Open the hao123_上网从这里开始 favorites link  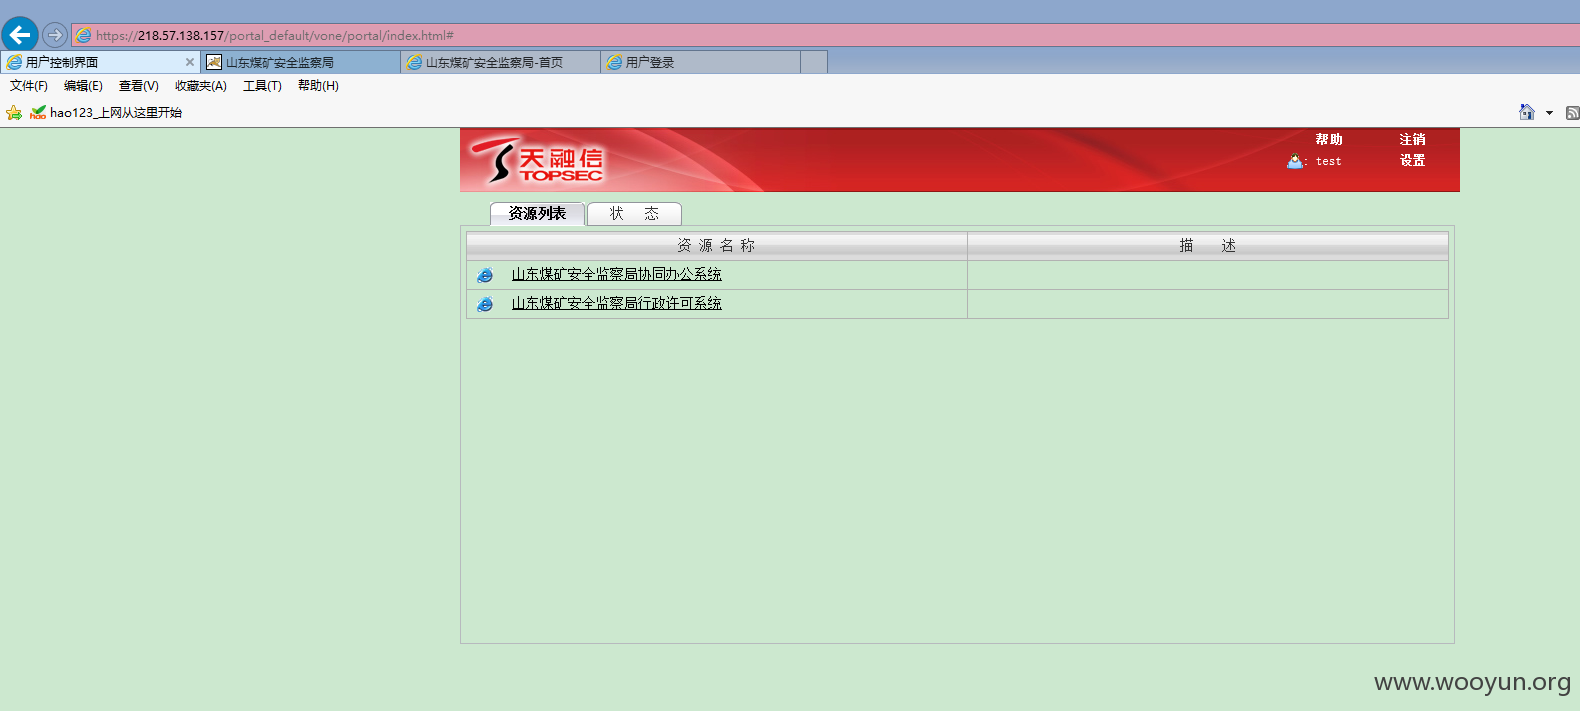coord(106,113)
